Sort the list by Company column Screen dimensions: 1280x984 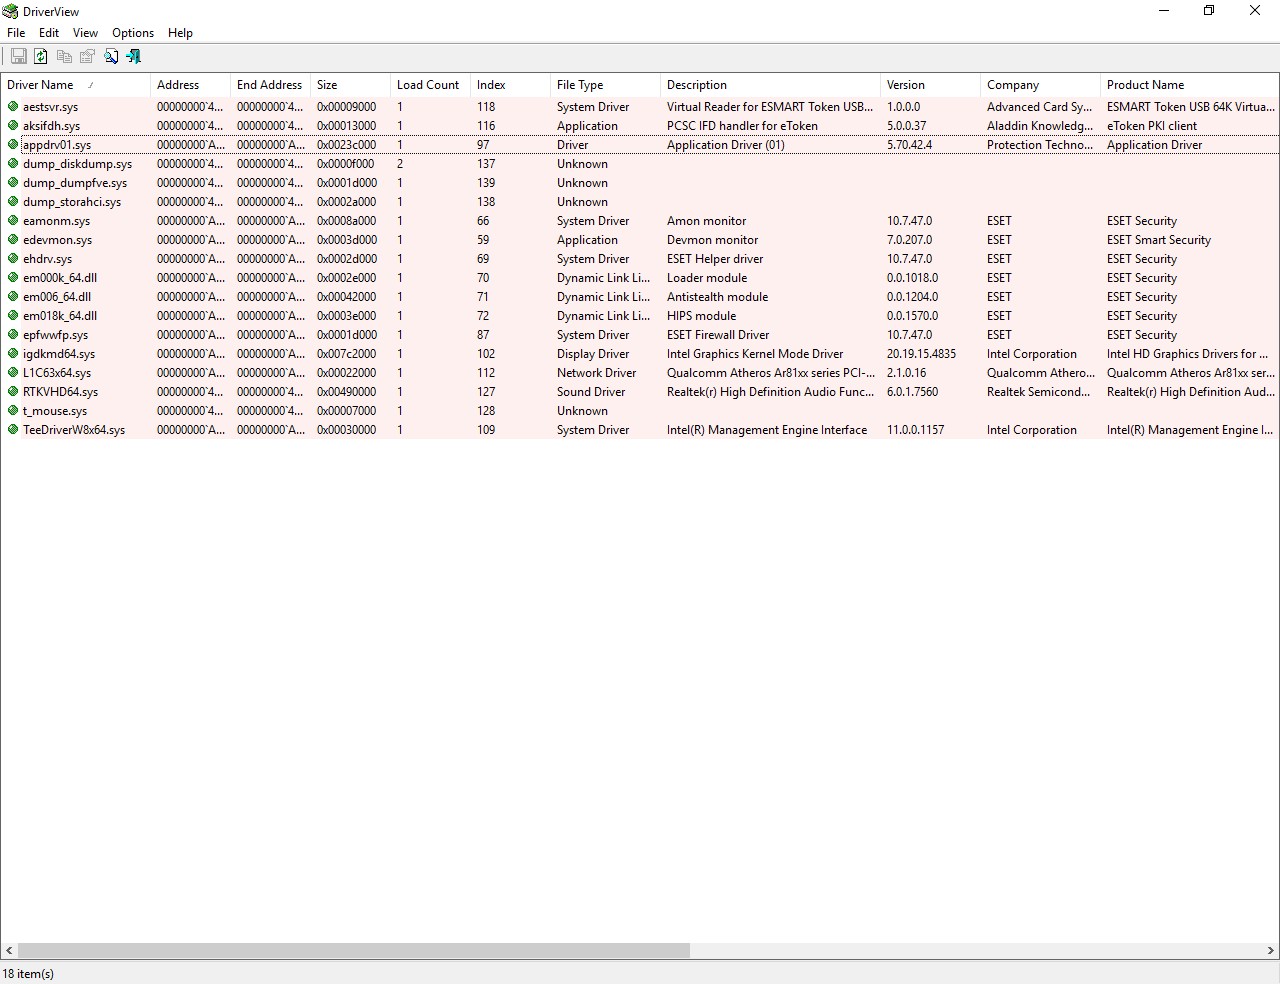click(1012, 85)
